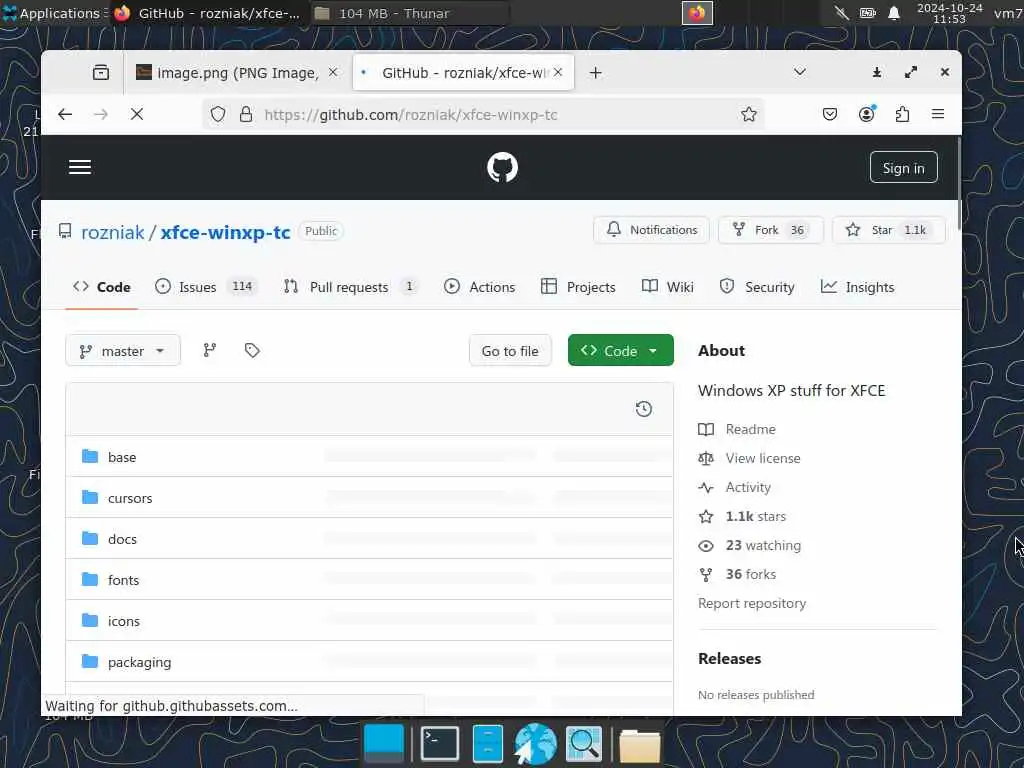Open a new browser tab
1024x768 pixels.
[x=595, y=72]
